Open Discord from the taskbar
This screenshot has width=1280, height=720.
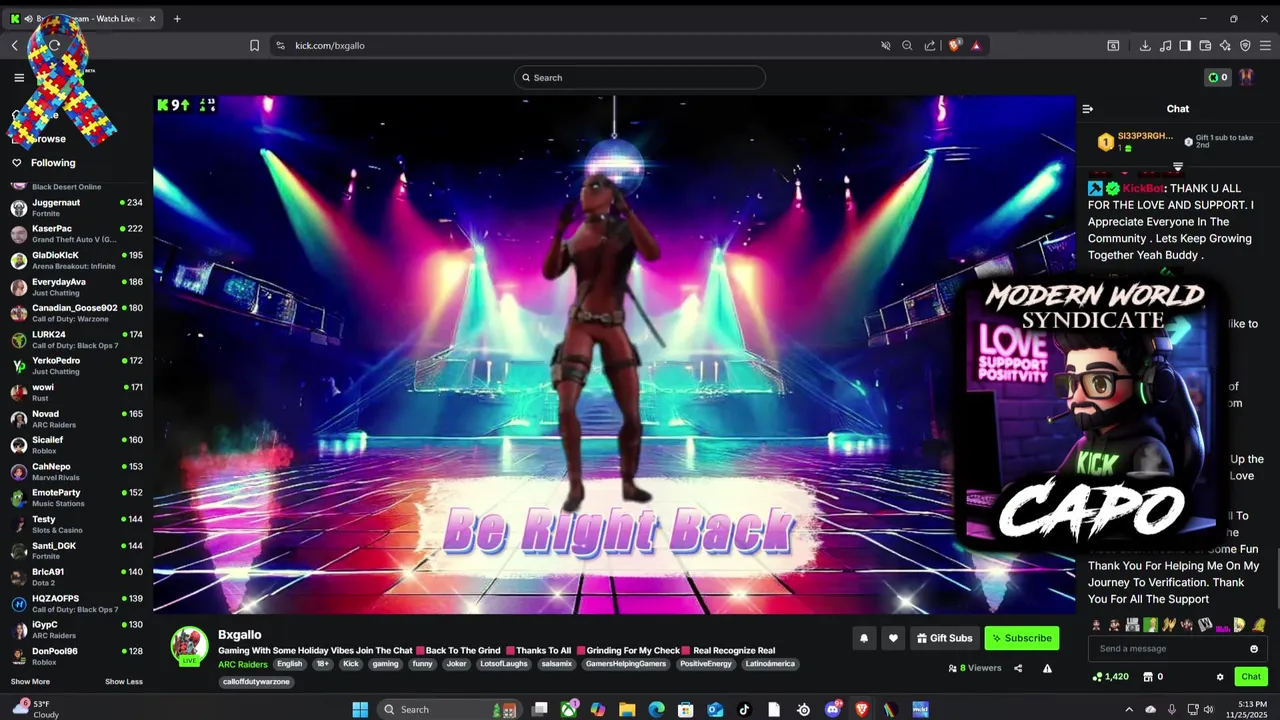832,710
